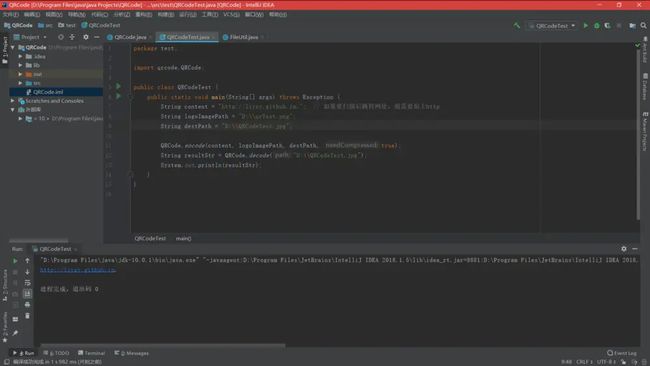The width and height of the screenshot is (650, 366).
Task: Jump up the stack trace with the up arrow
Action: click(x=27, y=261)
